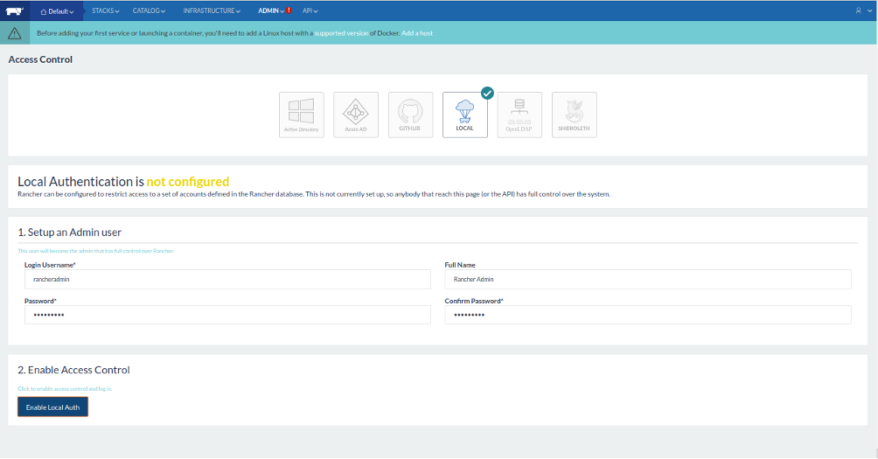Open the API menu
Image resolution: width=878 pixels, height=459 pixels.
pos(311,10)
